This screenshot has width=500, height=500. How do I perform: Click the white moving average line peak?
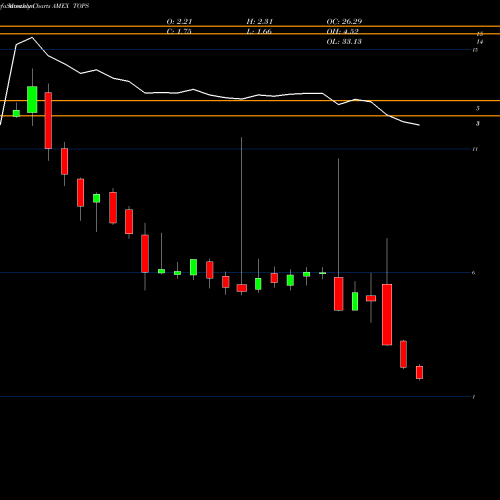[32, 37]
